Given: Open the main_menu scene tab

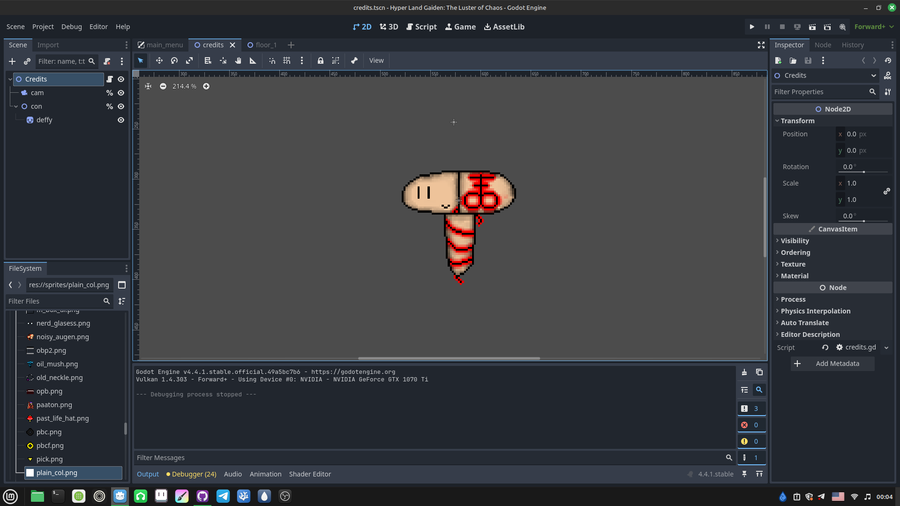Looking at the screenshot, I should 161,45.
